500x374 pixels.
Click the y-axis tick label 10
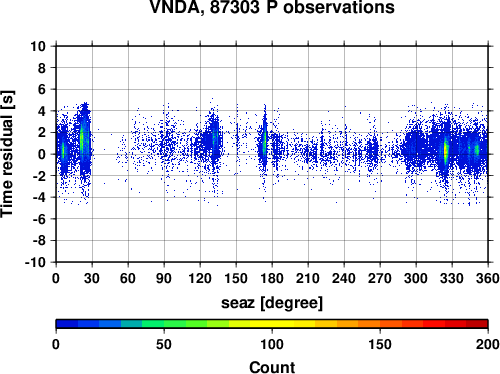39,46
